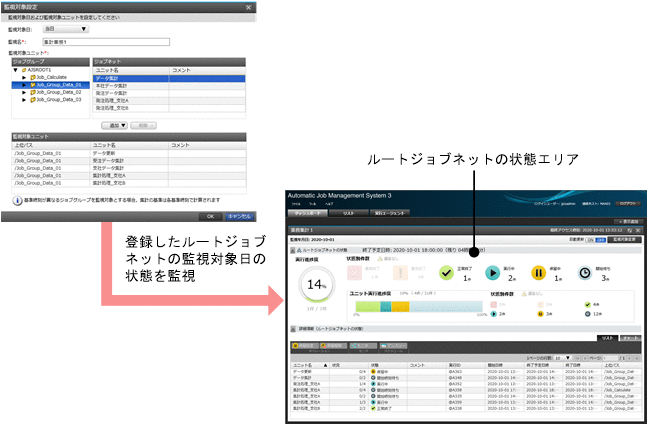Image resolution: width=648 pixels, height=425 pixels.
Task: Go to the last list page
Action: (x=636, y=358)
